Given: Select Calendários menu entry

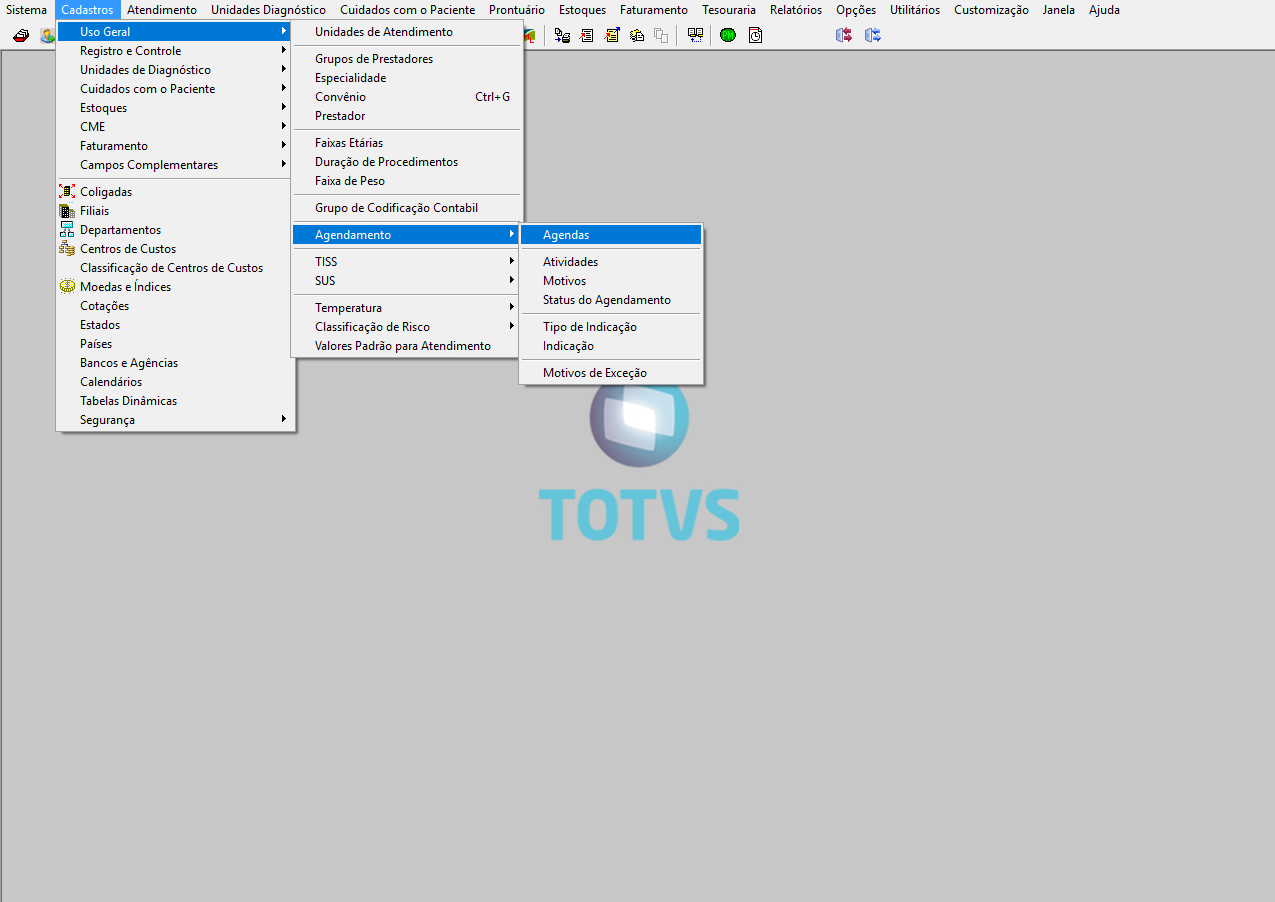Looking at the screenshot, I should coord(176,382).
